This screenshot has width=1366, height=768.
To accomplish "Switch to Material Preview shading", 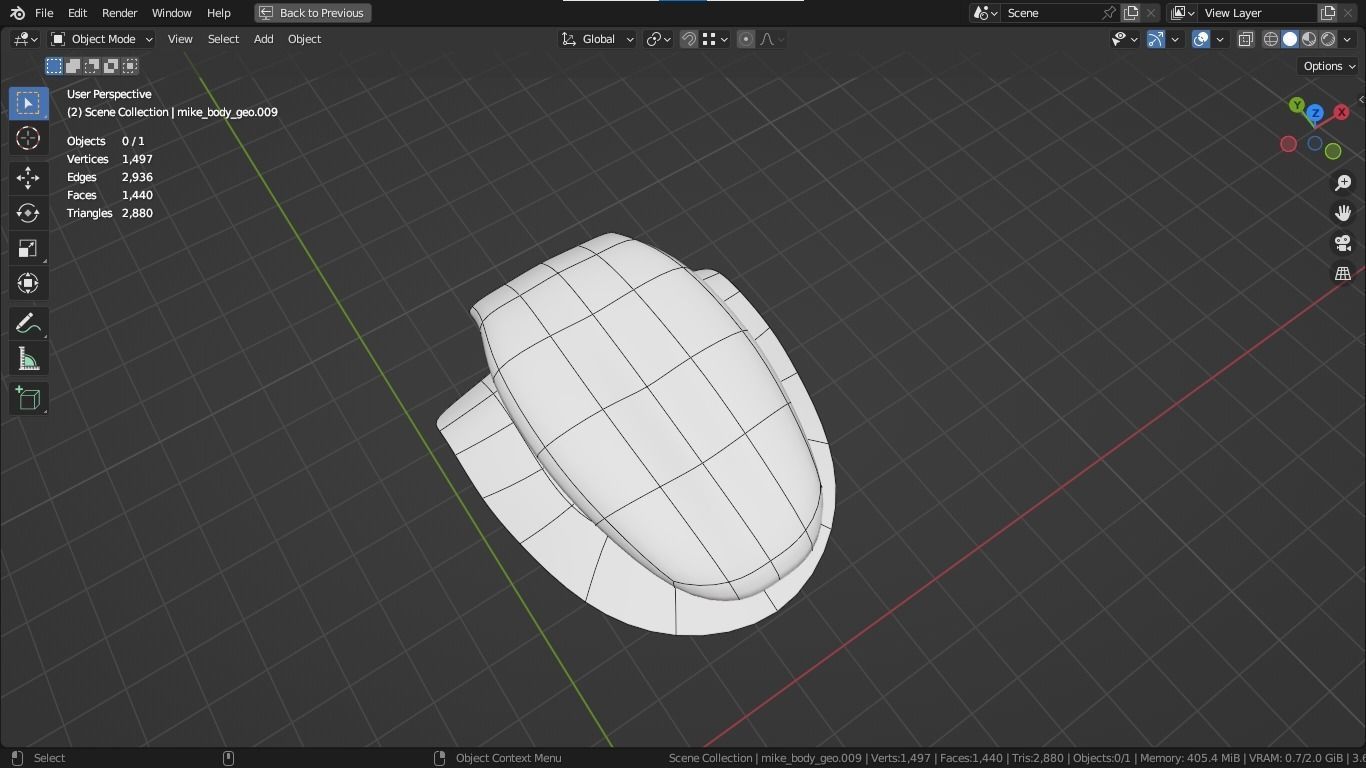I will click(x=1309, y=39).
